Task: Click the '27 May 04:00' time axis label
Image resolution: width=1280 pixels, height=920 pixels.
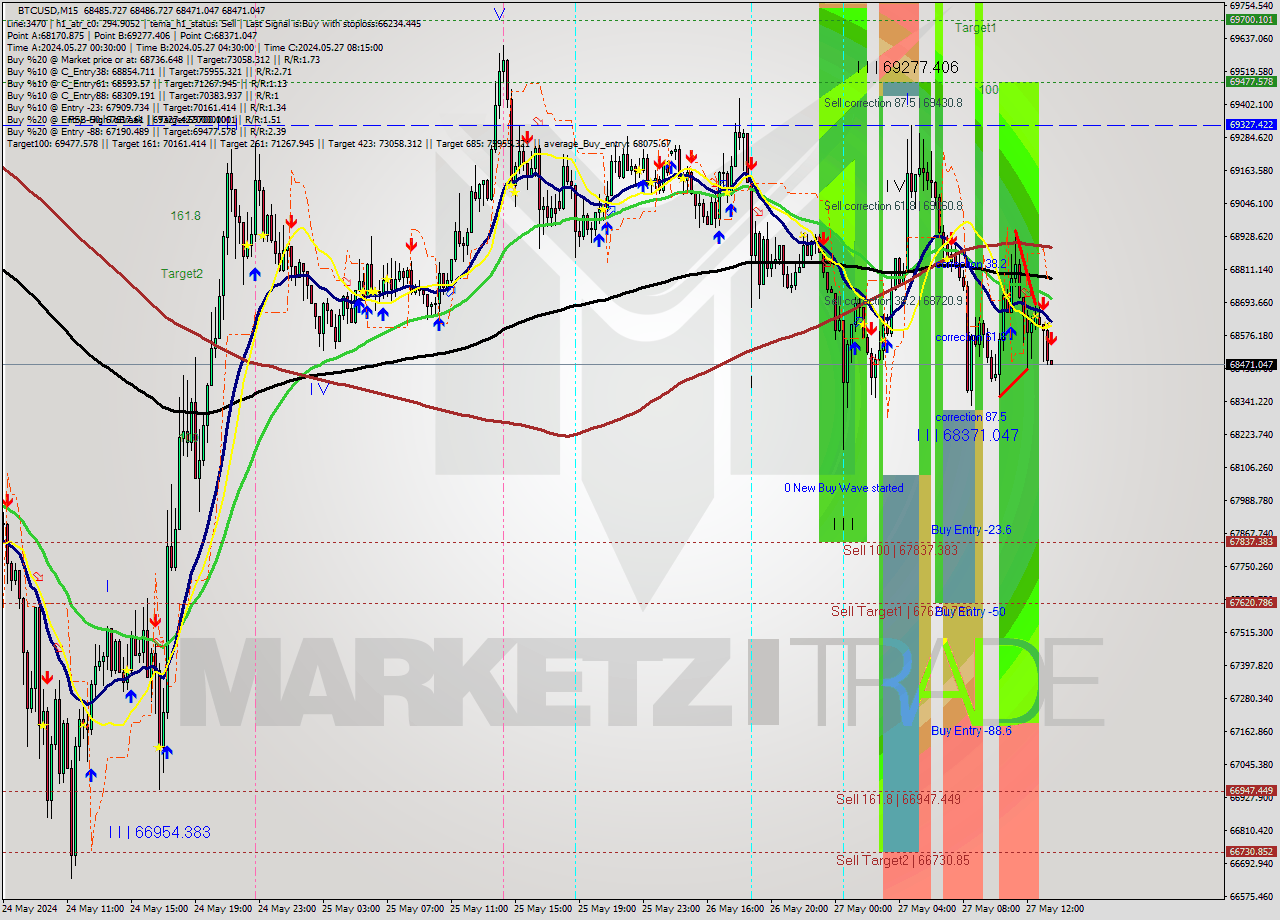Action: point(927,909)
